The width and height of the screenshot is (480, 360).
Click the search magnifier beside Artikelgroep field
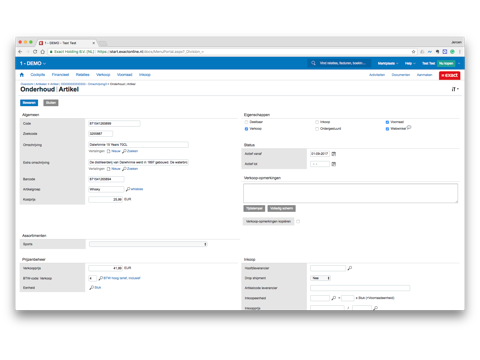tap(128, 189)
